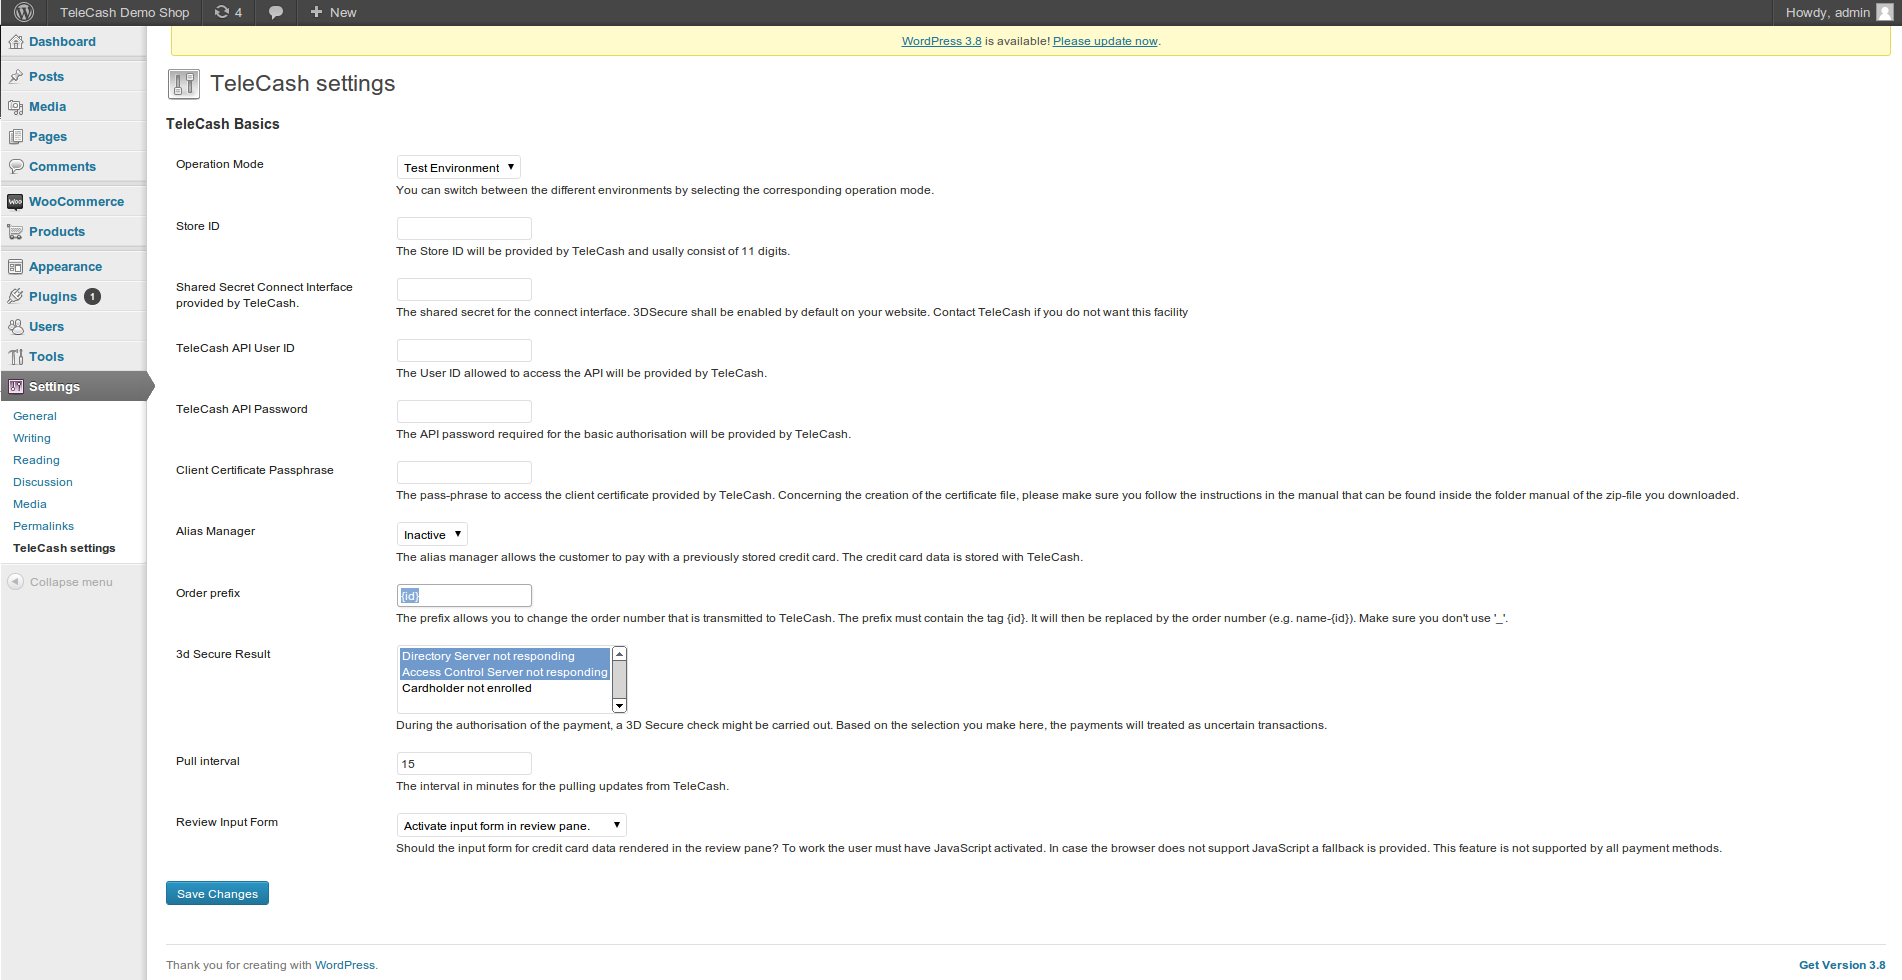The width and height of the screenshot is (1902, 980).
Task: Open the Review Input Form dropdown
Action: 512,825
